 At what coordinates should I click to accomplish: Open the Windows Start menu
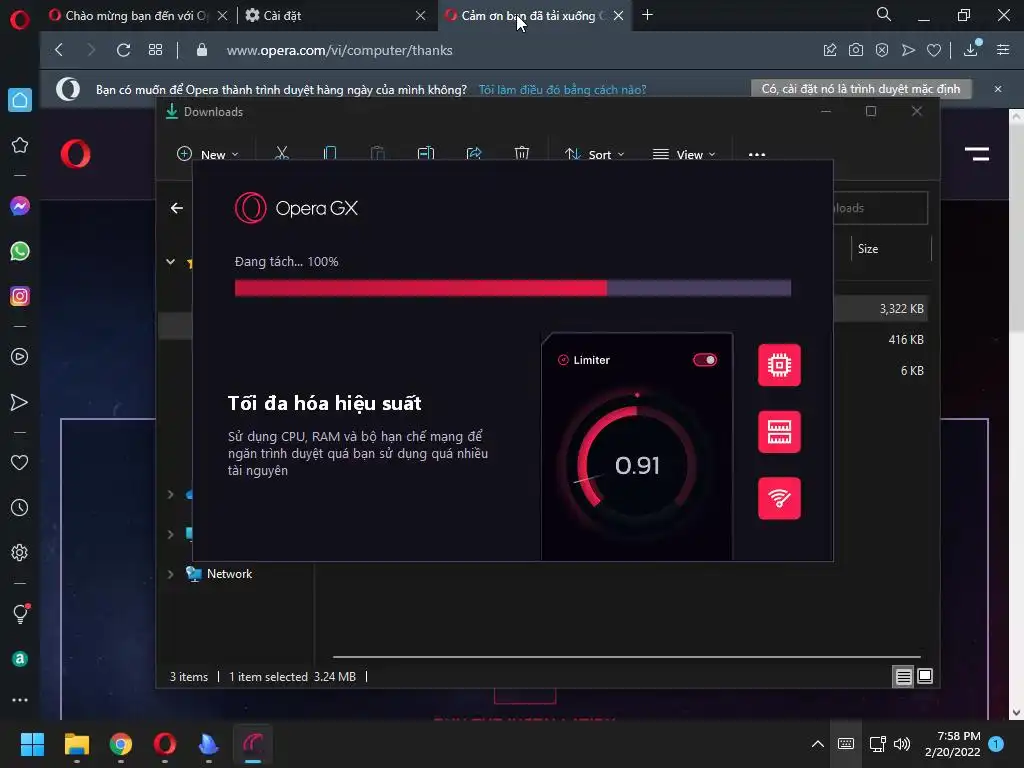[x=32, y=744]
